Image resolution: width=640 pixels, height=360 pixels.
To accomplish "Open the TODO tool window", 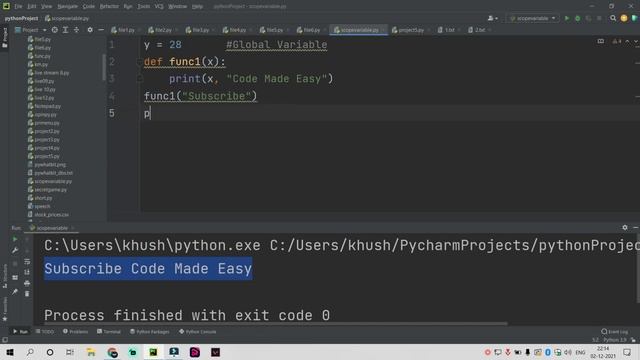I will 45,331.
